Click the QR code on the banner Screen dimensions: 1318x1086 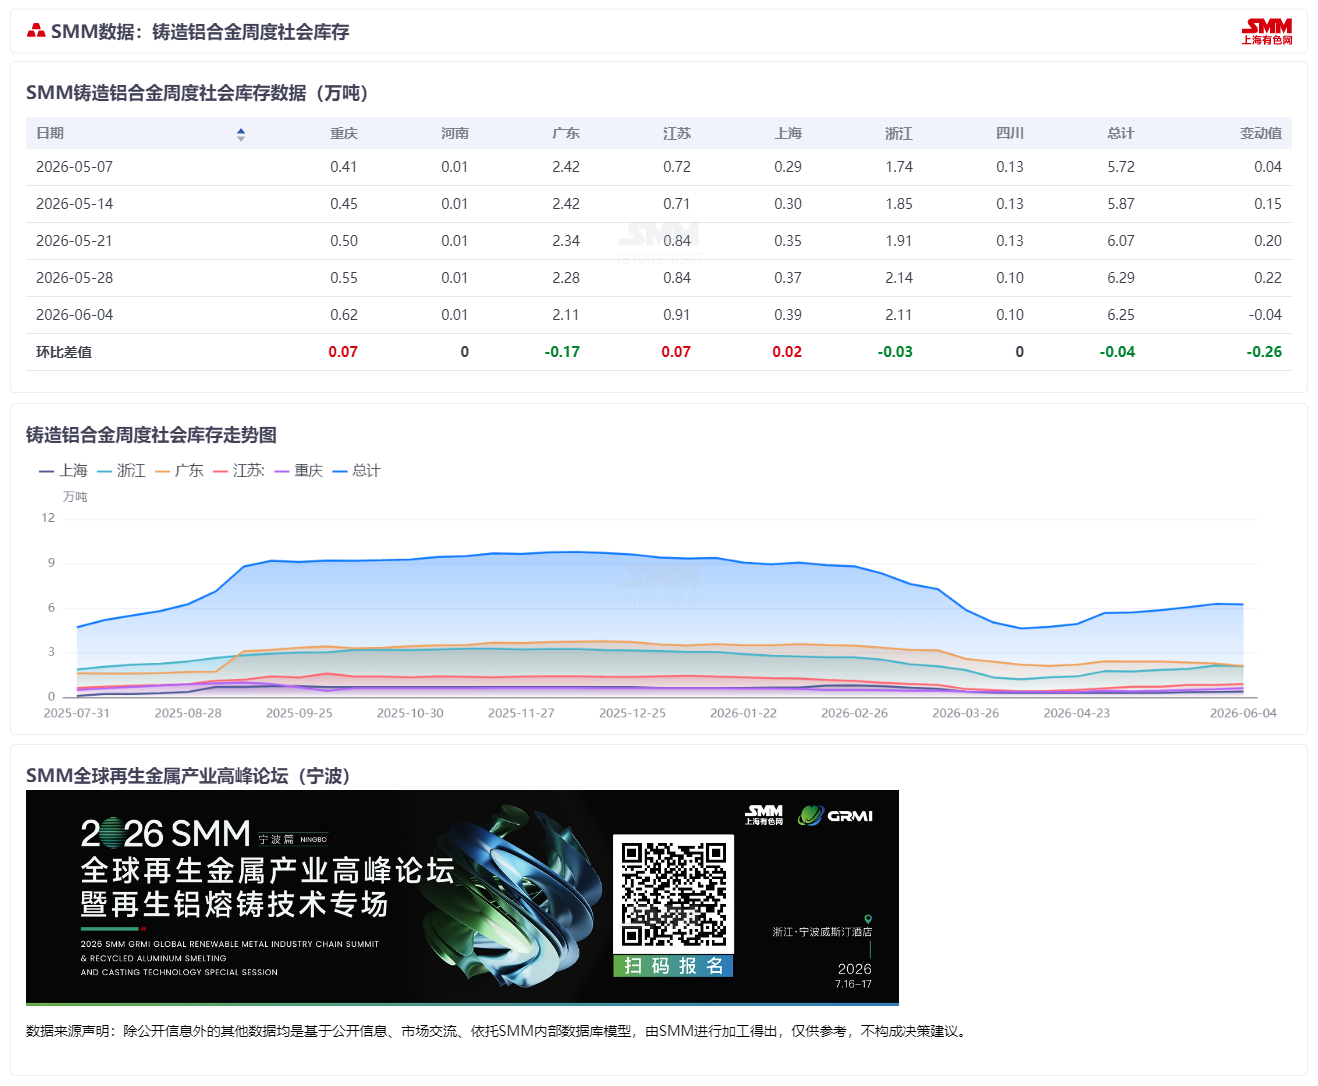[x=673, y=894]
